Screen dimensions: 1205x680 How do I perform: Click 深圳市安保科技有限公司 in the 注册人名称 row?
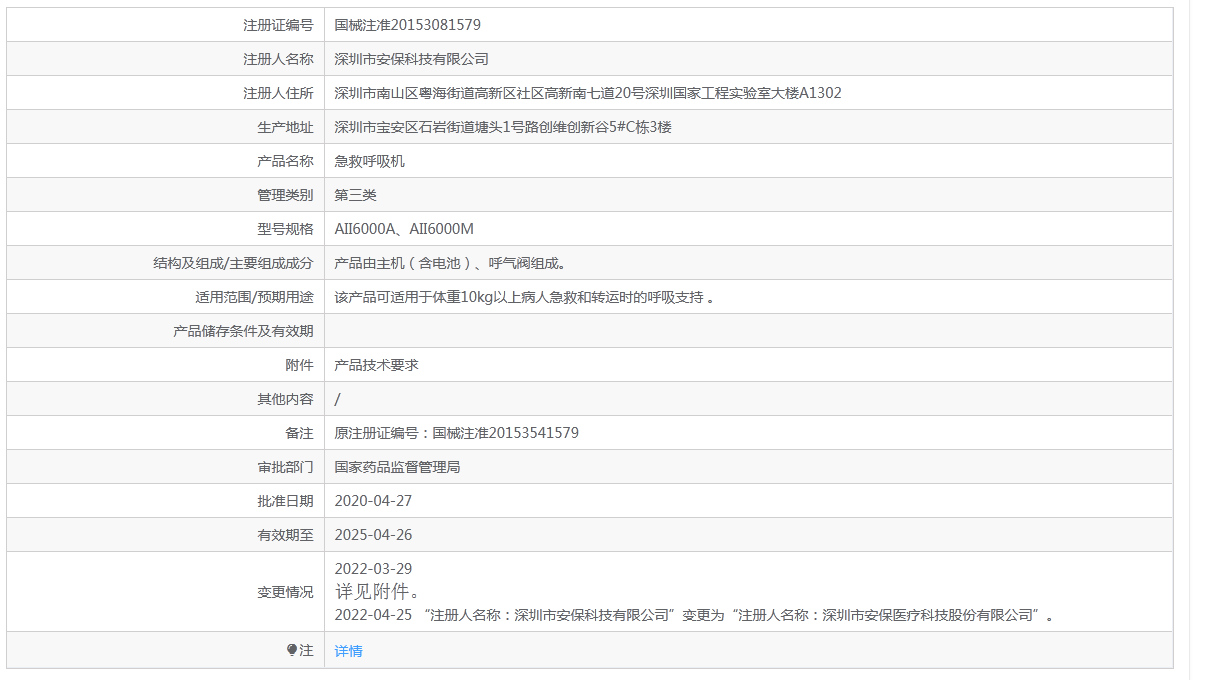click(x=412, y=59)
